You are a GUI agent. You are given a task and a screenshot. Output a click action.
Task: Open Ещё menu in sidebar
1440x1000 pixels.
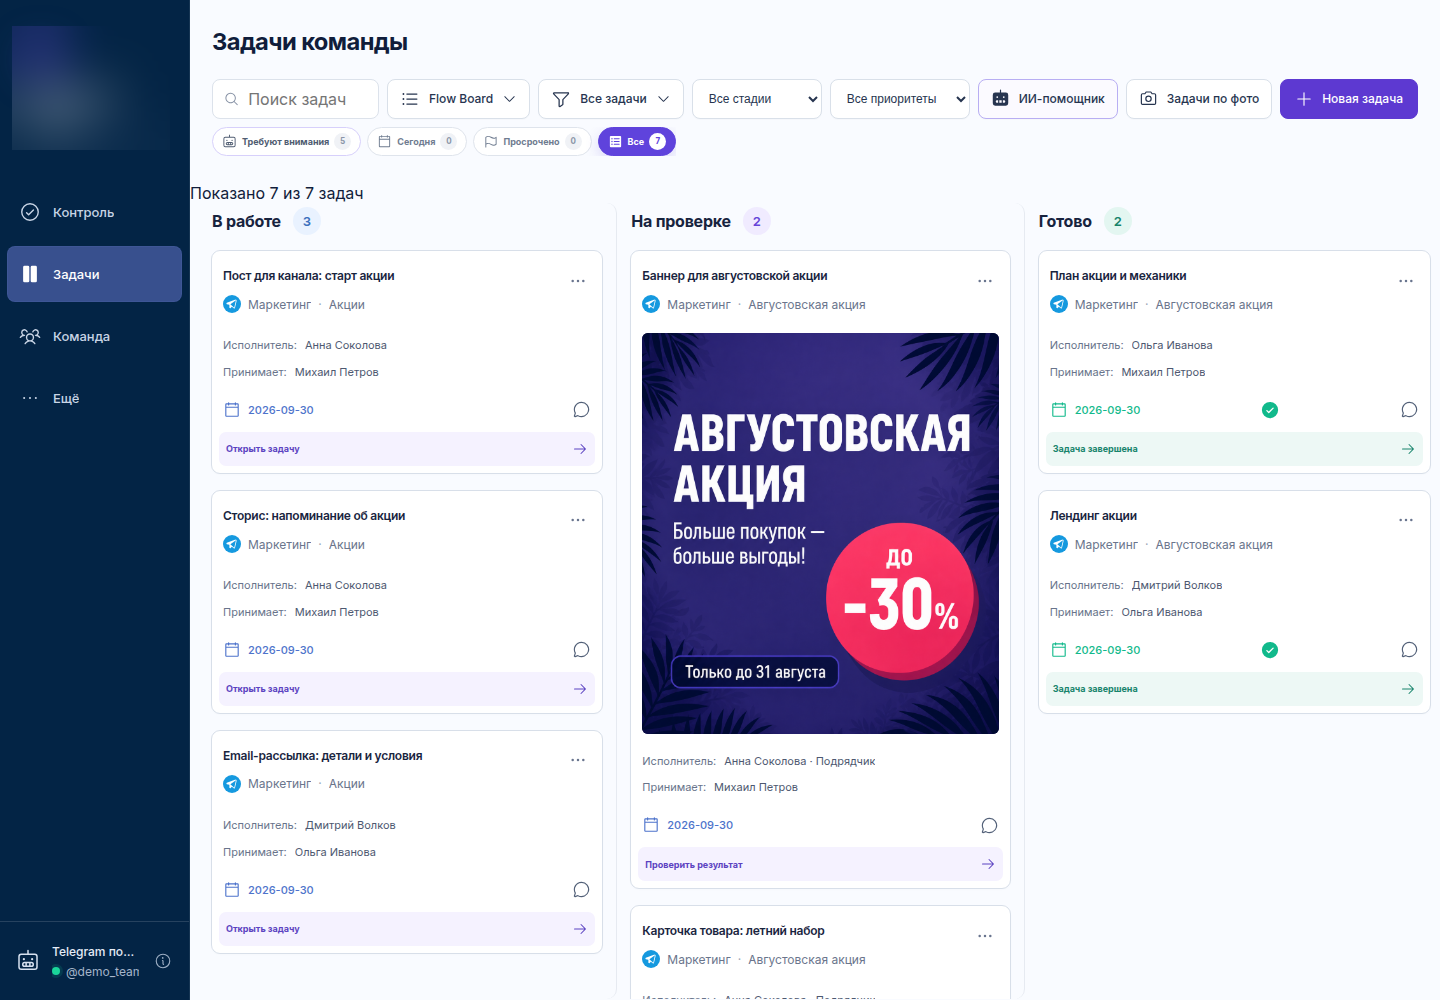(x=94, y=398)
